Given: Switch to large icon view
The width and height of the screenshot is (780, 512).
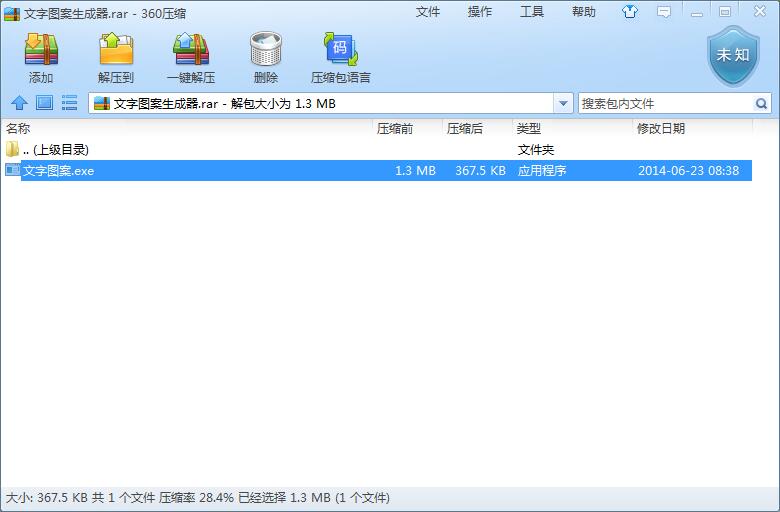Looking at the screenshot, I should 44,102.
